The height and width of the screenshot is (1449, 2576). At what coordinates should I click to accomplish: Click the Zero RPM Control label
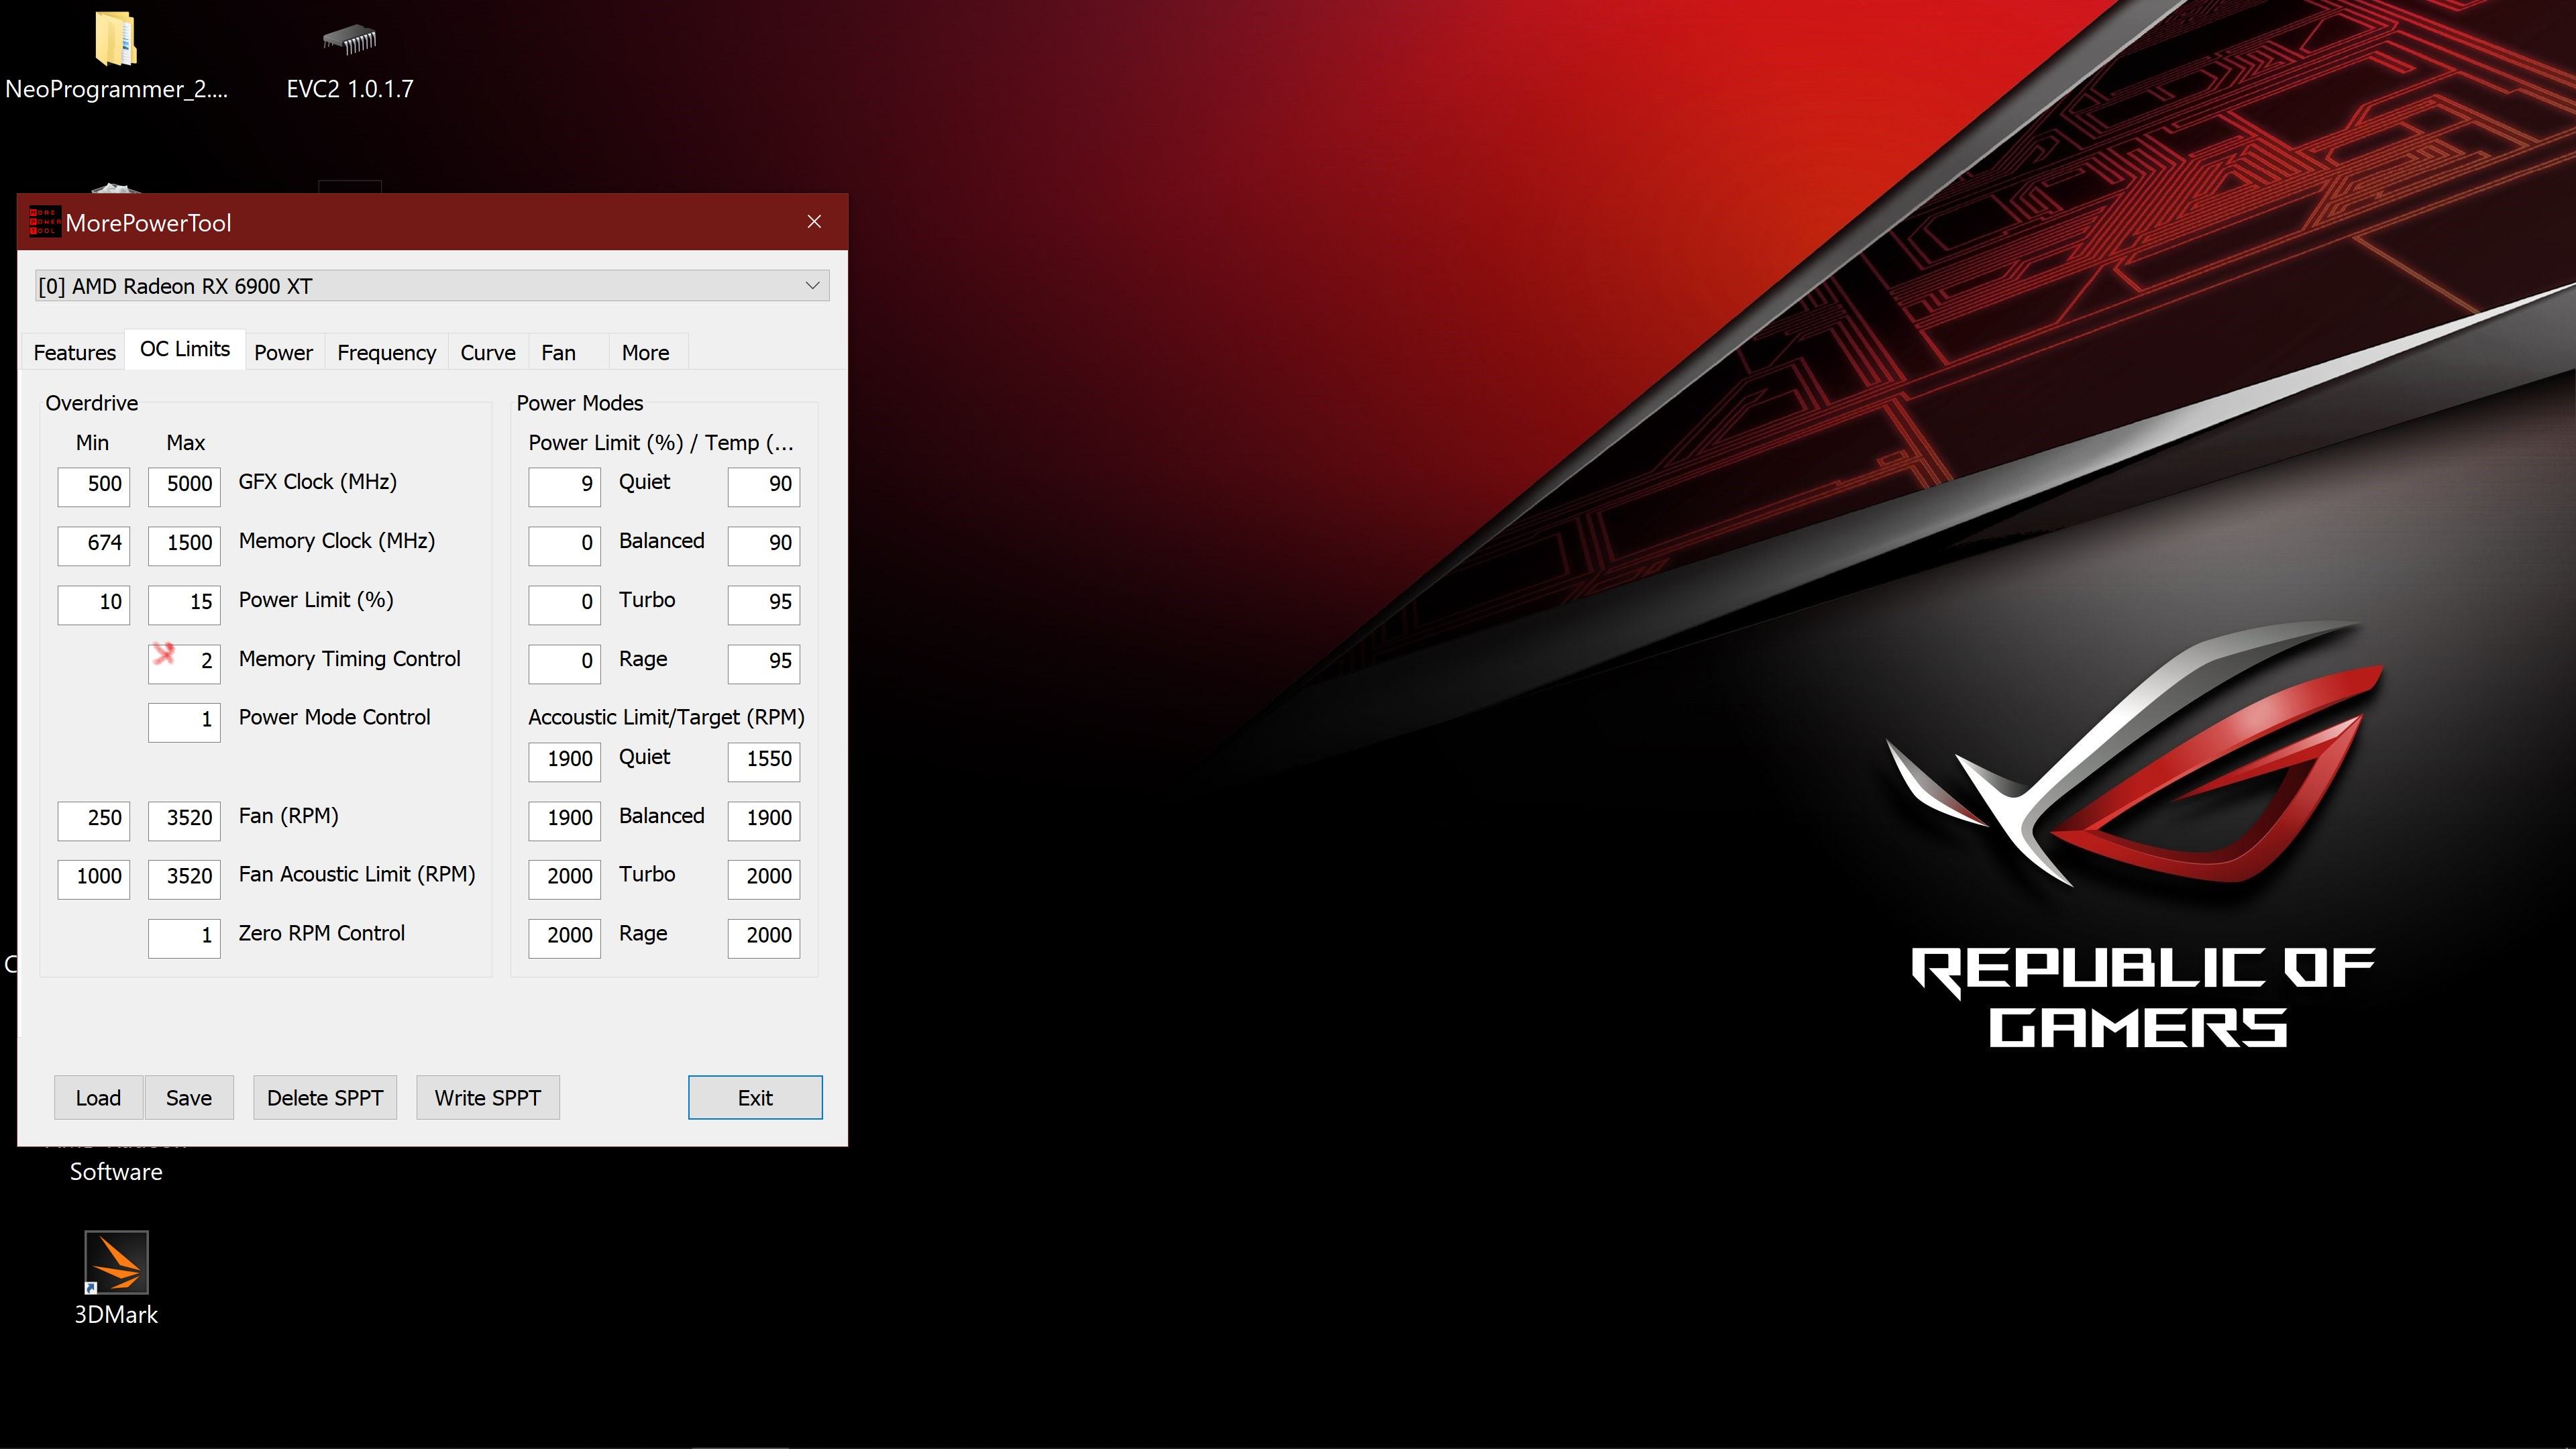322,933
